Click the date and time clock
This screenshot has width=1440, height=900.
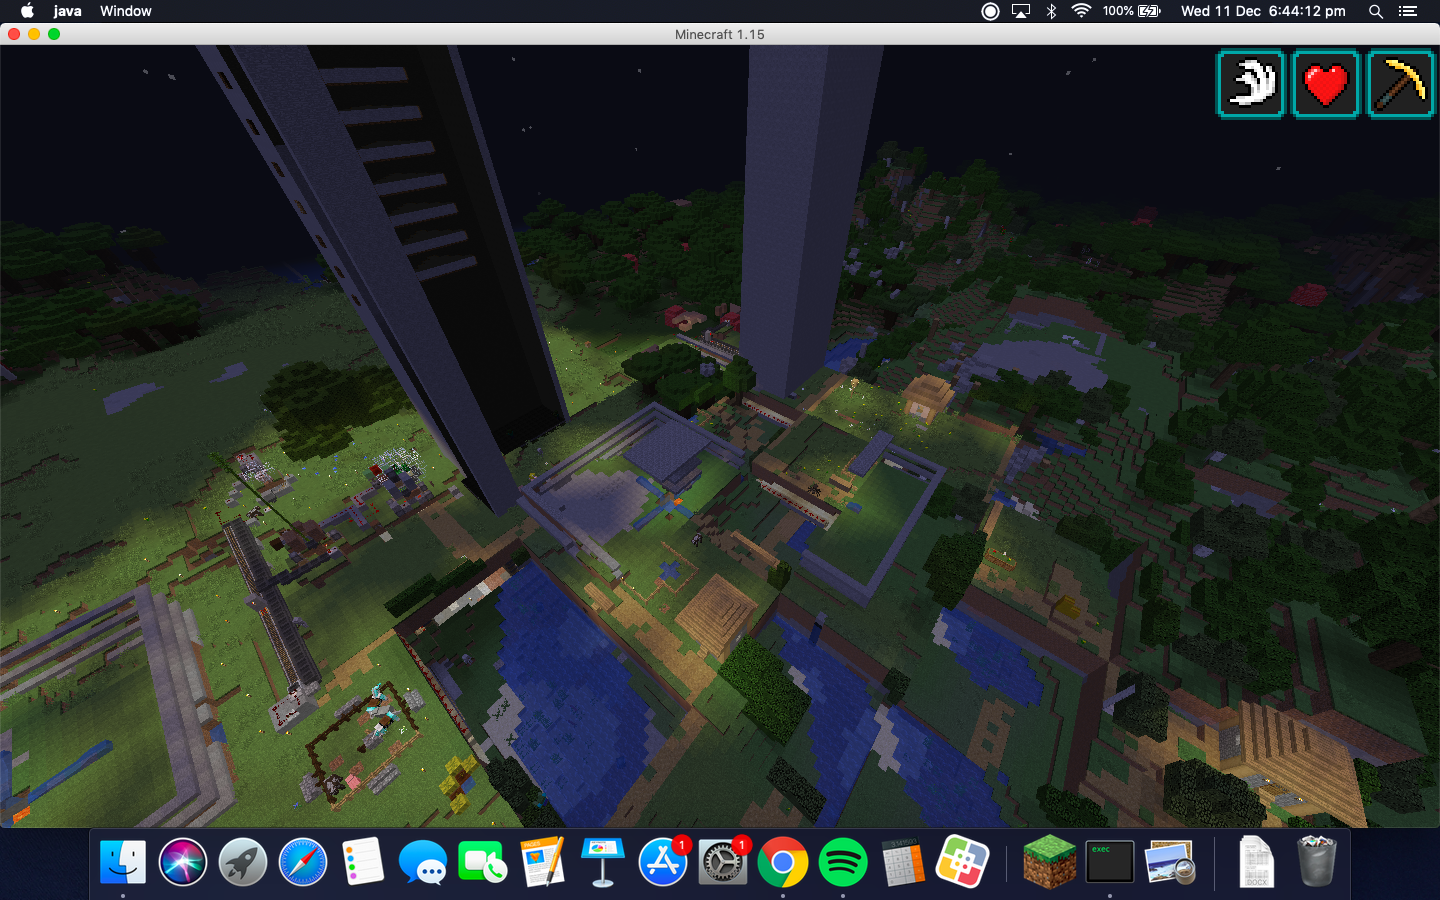tap(1263, 11)
